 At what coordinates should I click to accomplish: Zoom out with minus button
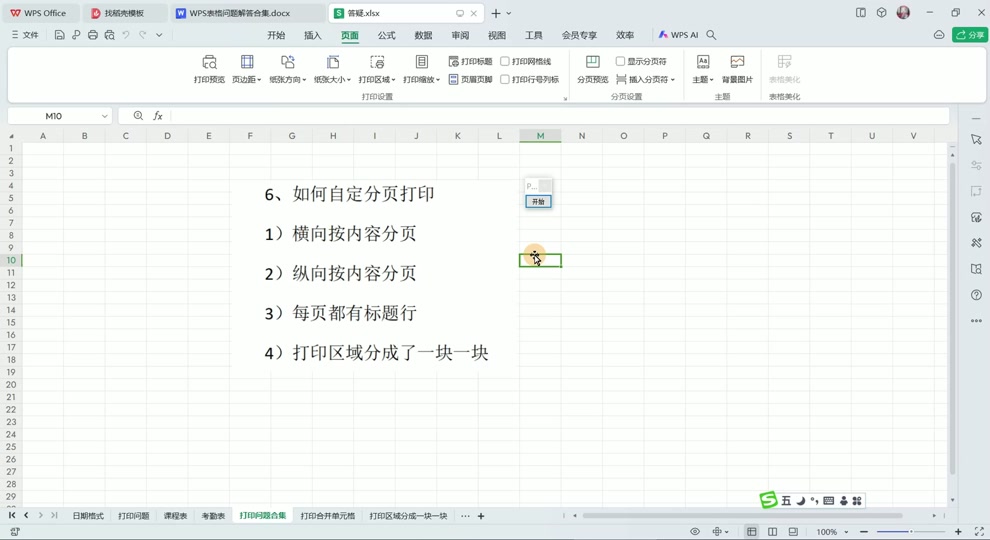click(x=864, y=532)
